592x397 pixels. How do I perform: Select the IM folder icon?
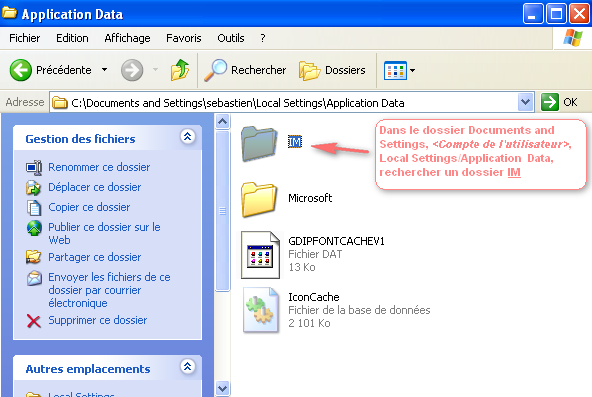(x=259, y=144)
